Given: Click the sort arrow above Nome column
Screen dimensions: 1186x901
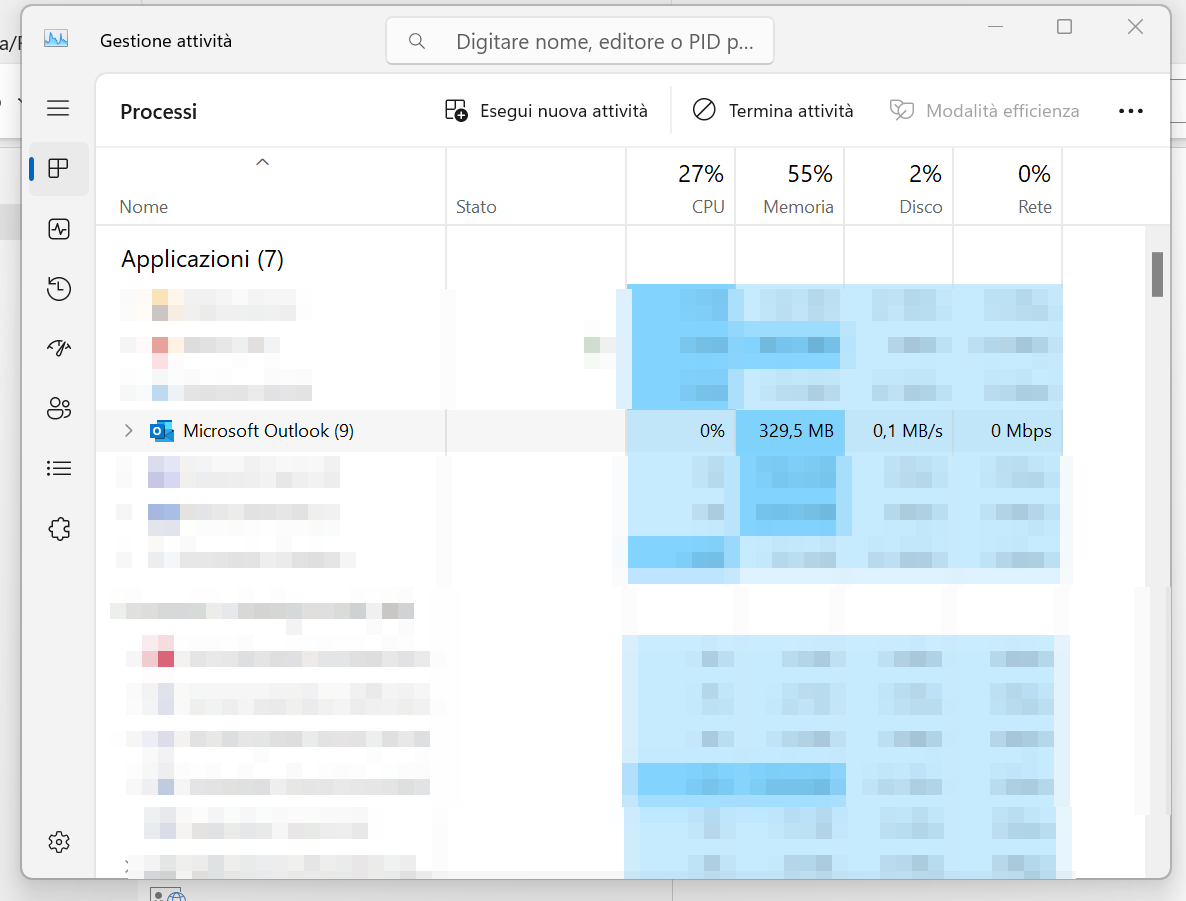Looking at the screenshot, I should coord(262,162).
